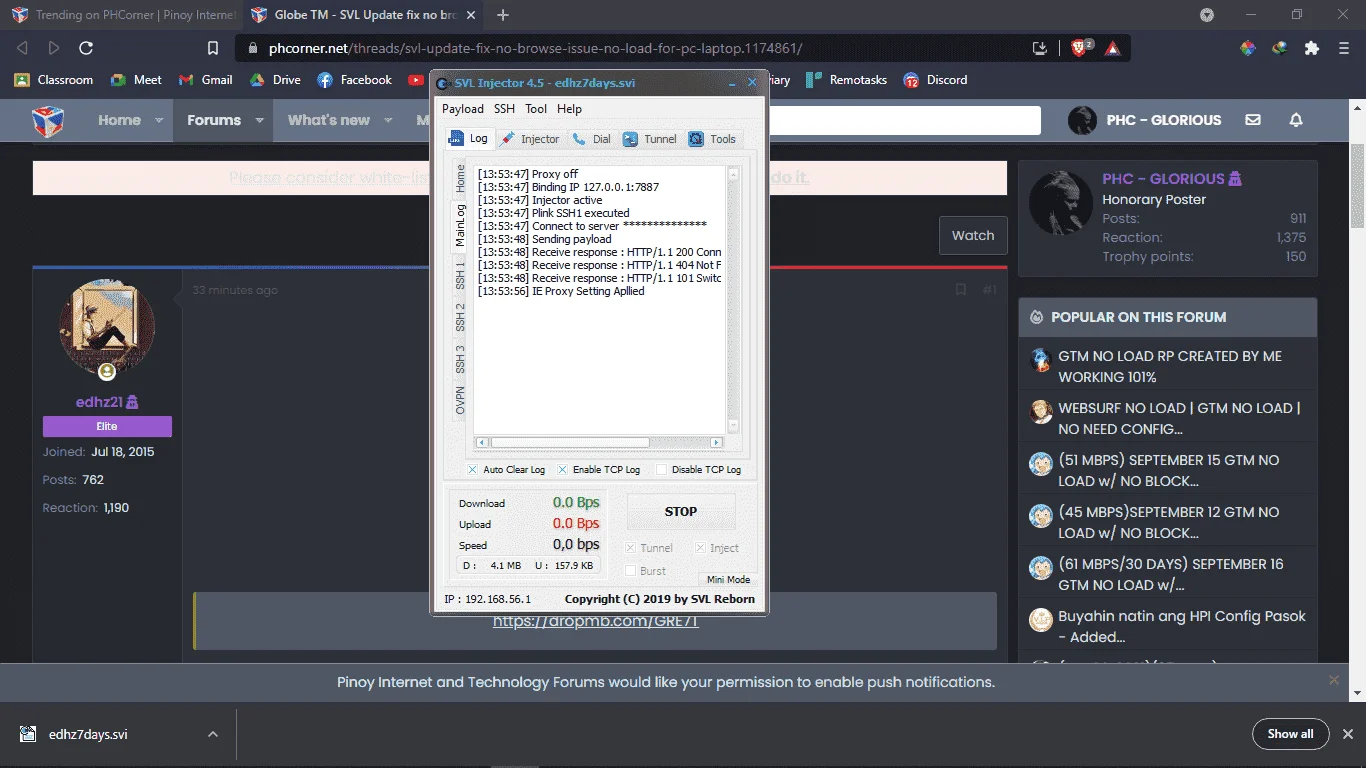Select the MainLog vertical tab
1366x768 pixels.
460,225
